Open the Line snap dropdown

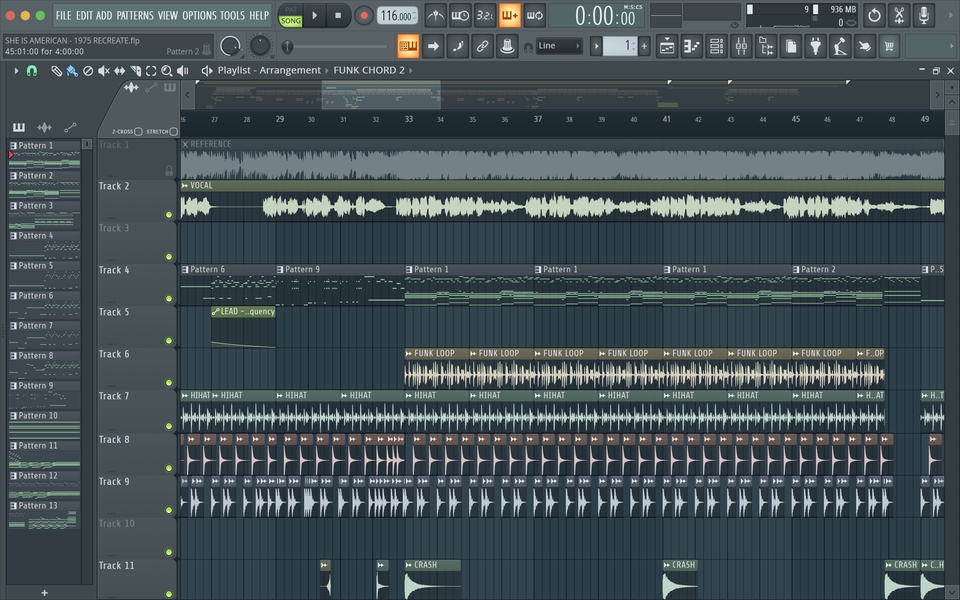[x=560, y=45]
